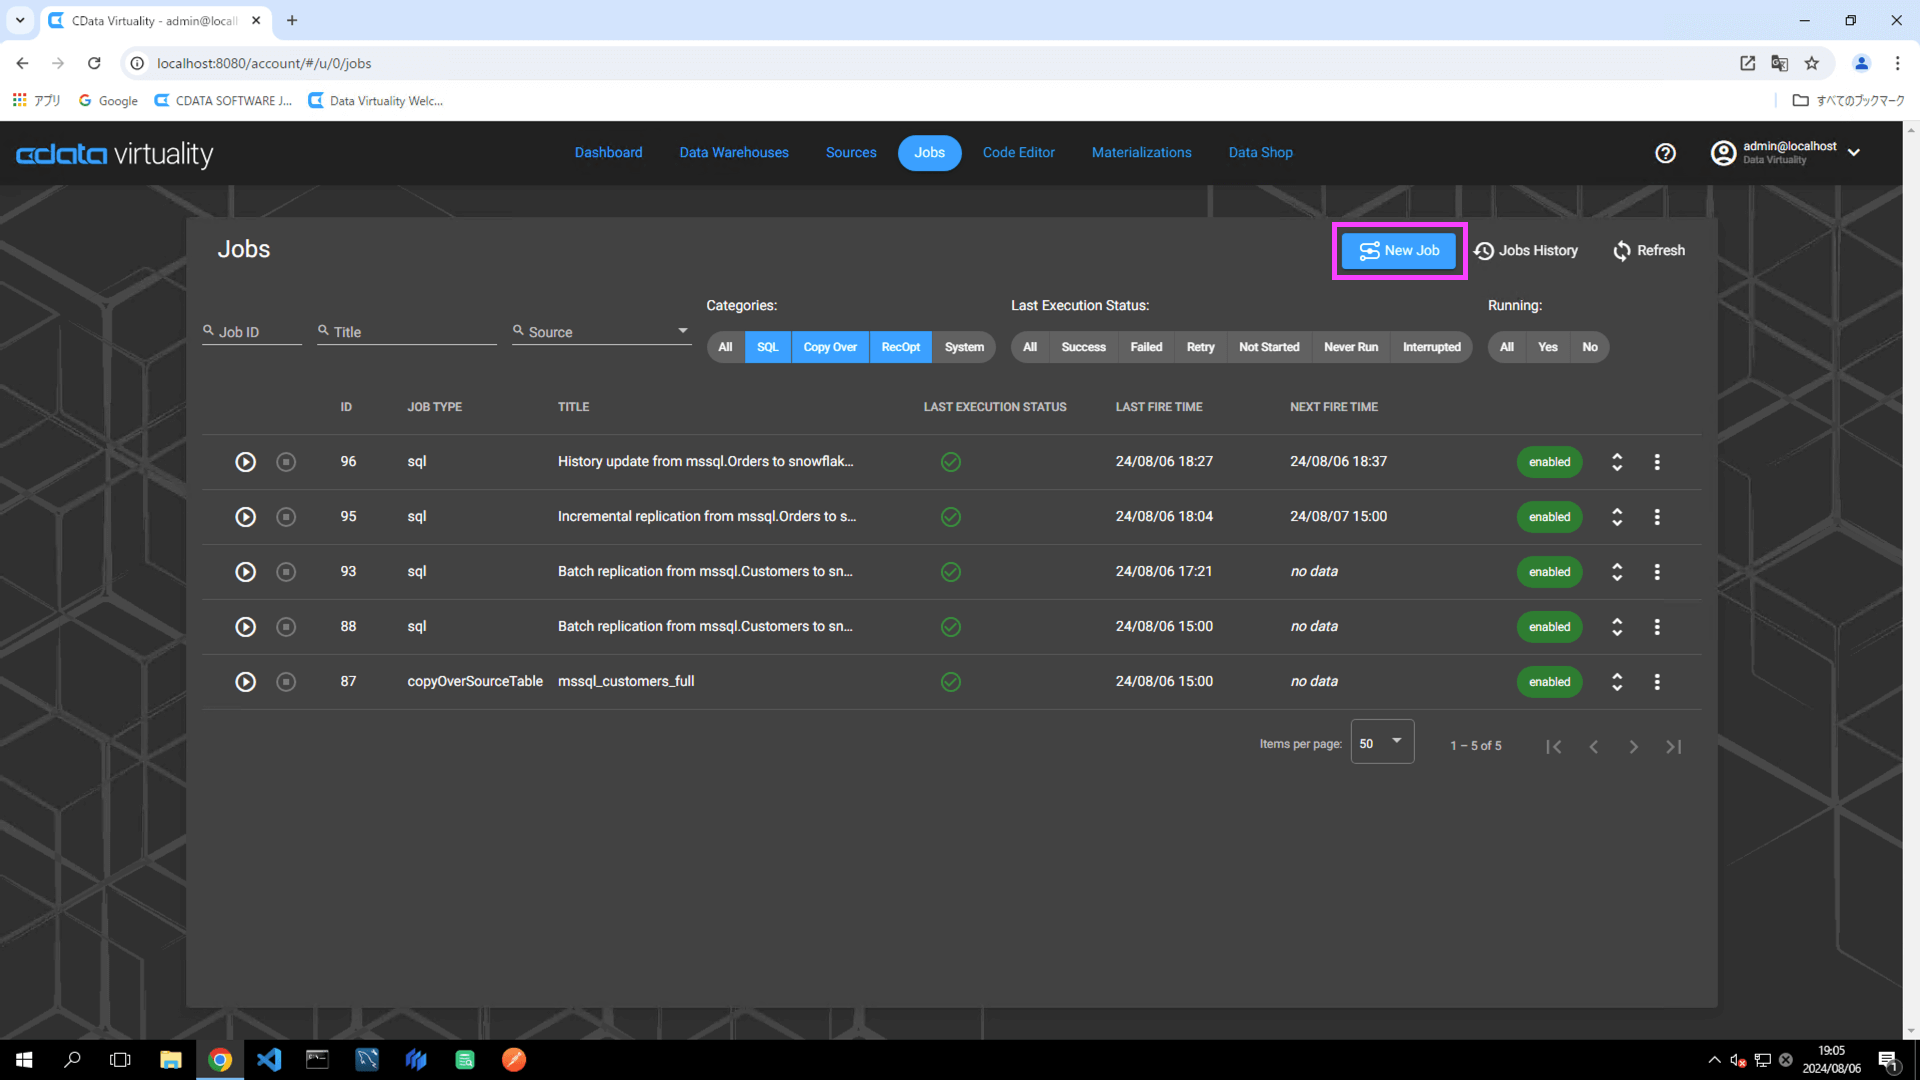Select Failed execution status filter
Screen dimensions: 1920x1080
pos(1146,347)
